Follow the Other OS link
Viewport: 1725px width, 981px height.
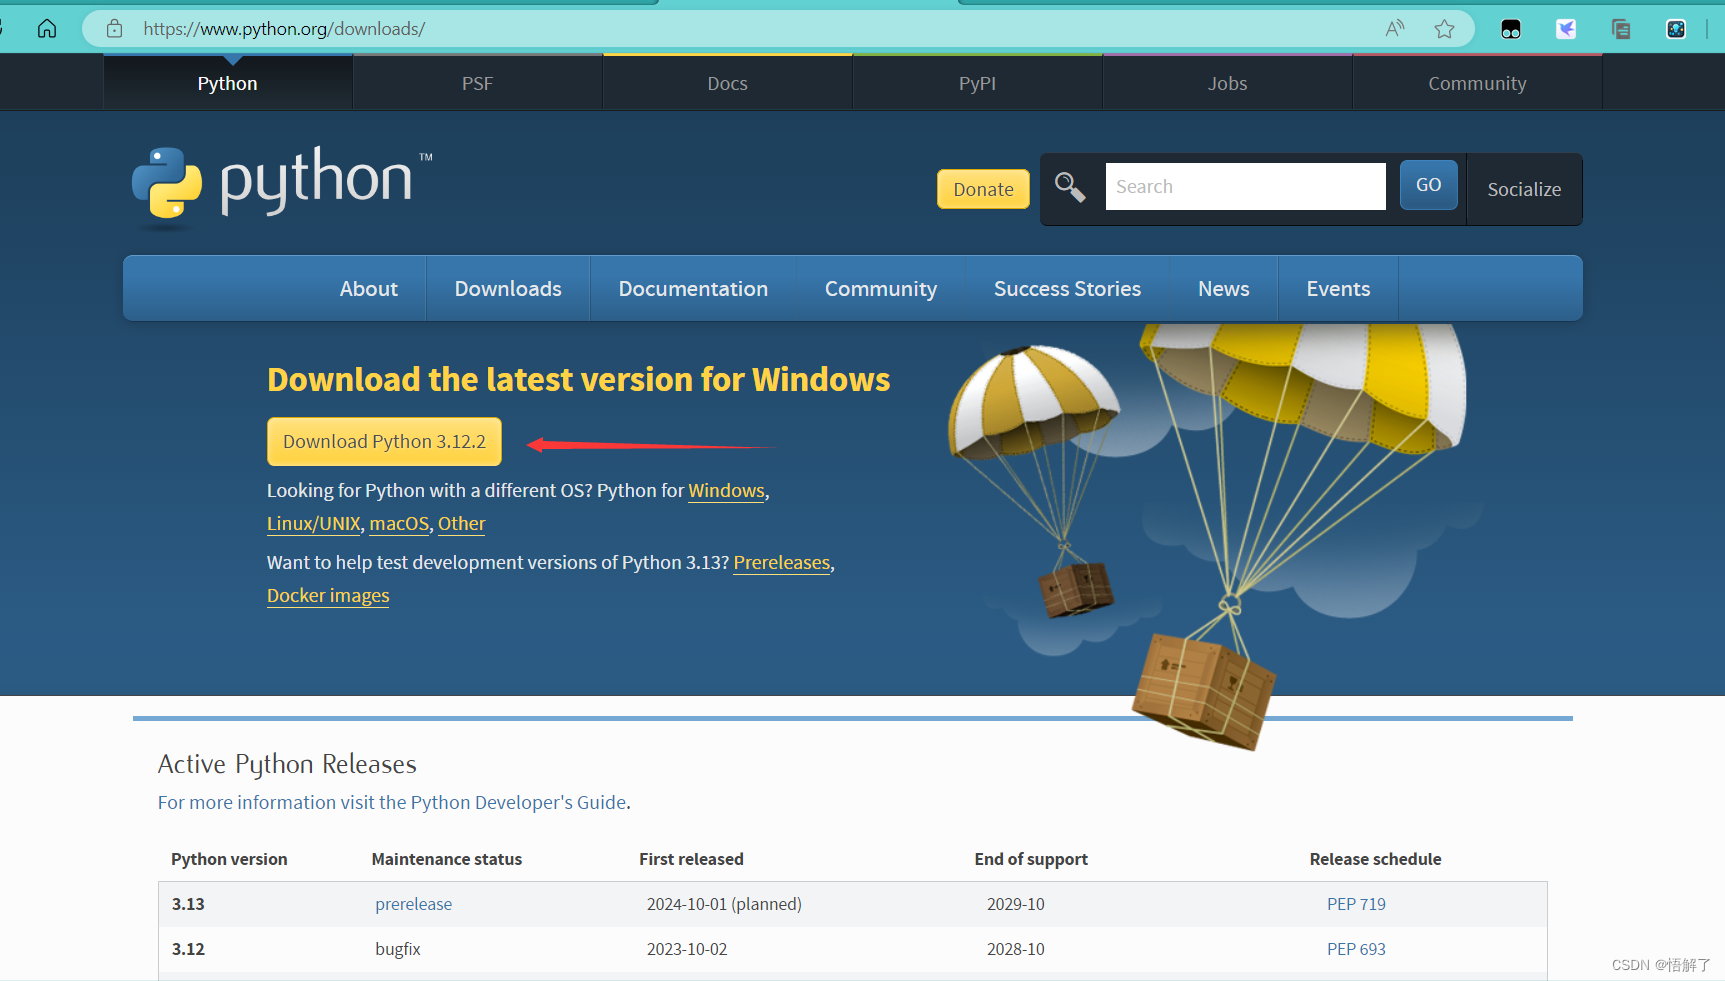tap(462, 524)
